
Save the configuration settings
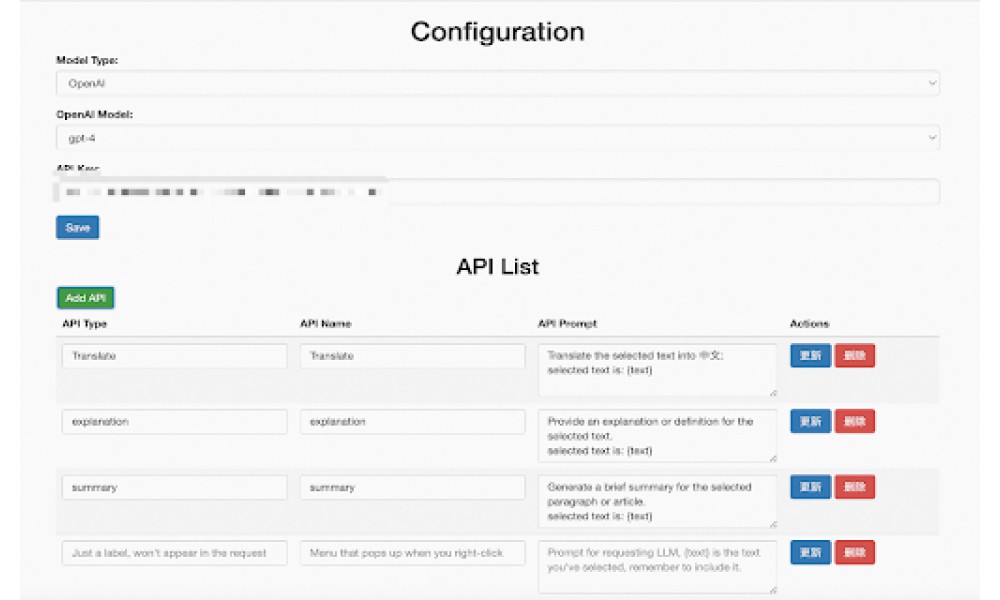click(77, 228)
